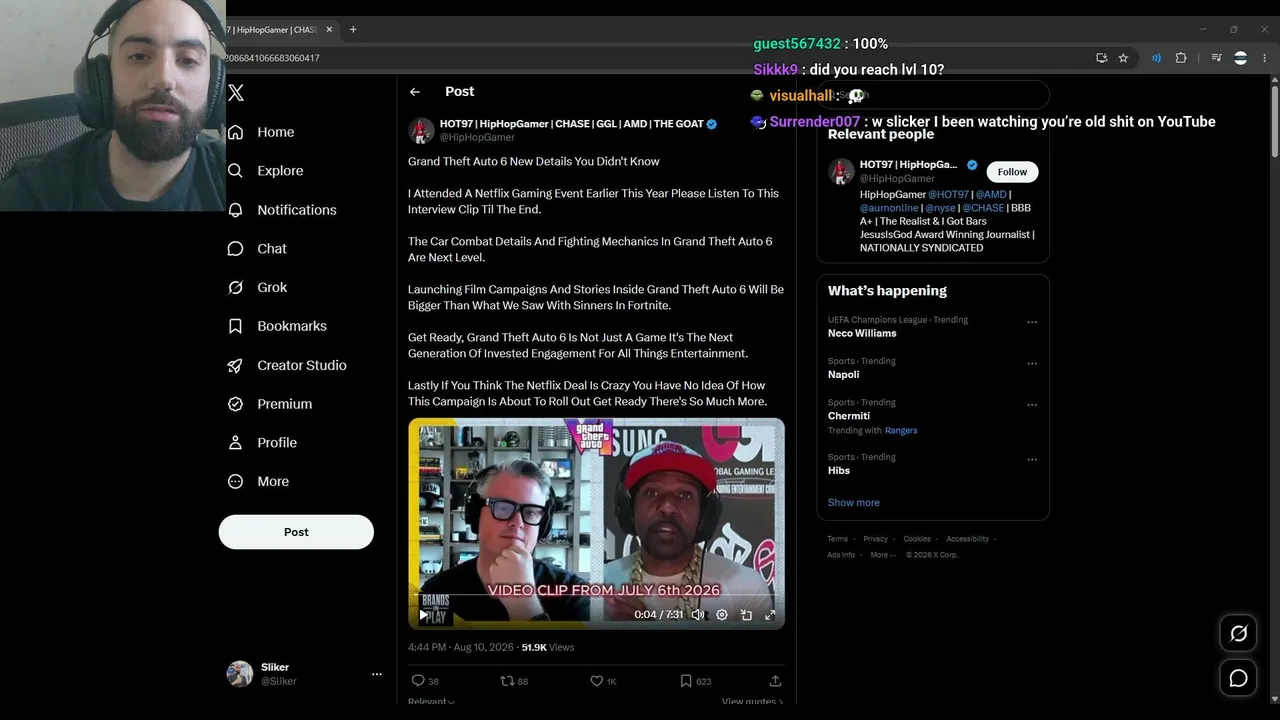Click the floating Grok button
The width and height of the screenshot is (1280, 720).
pos(1238,633)
